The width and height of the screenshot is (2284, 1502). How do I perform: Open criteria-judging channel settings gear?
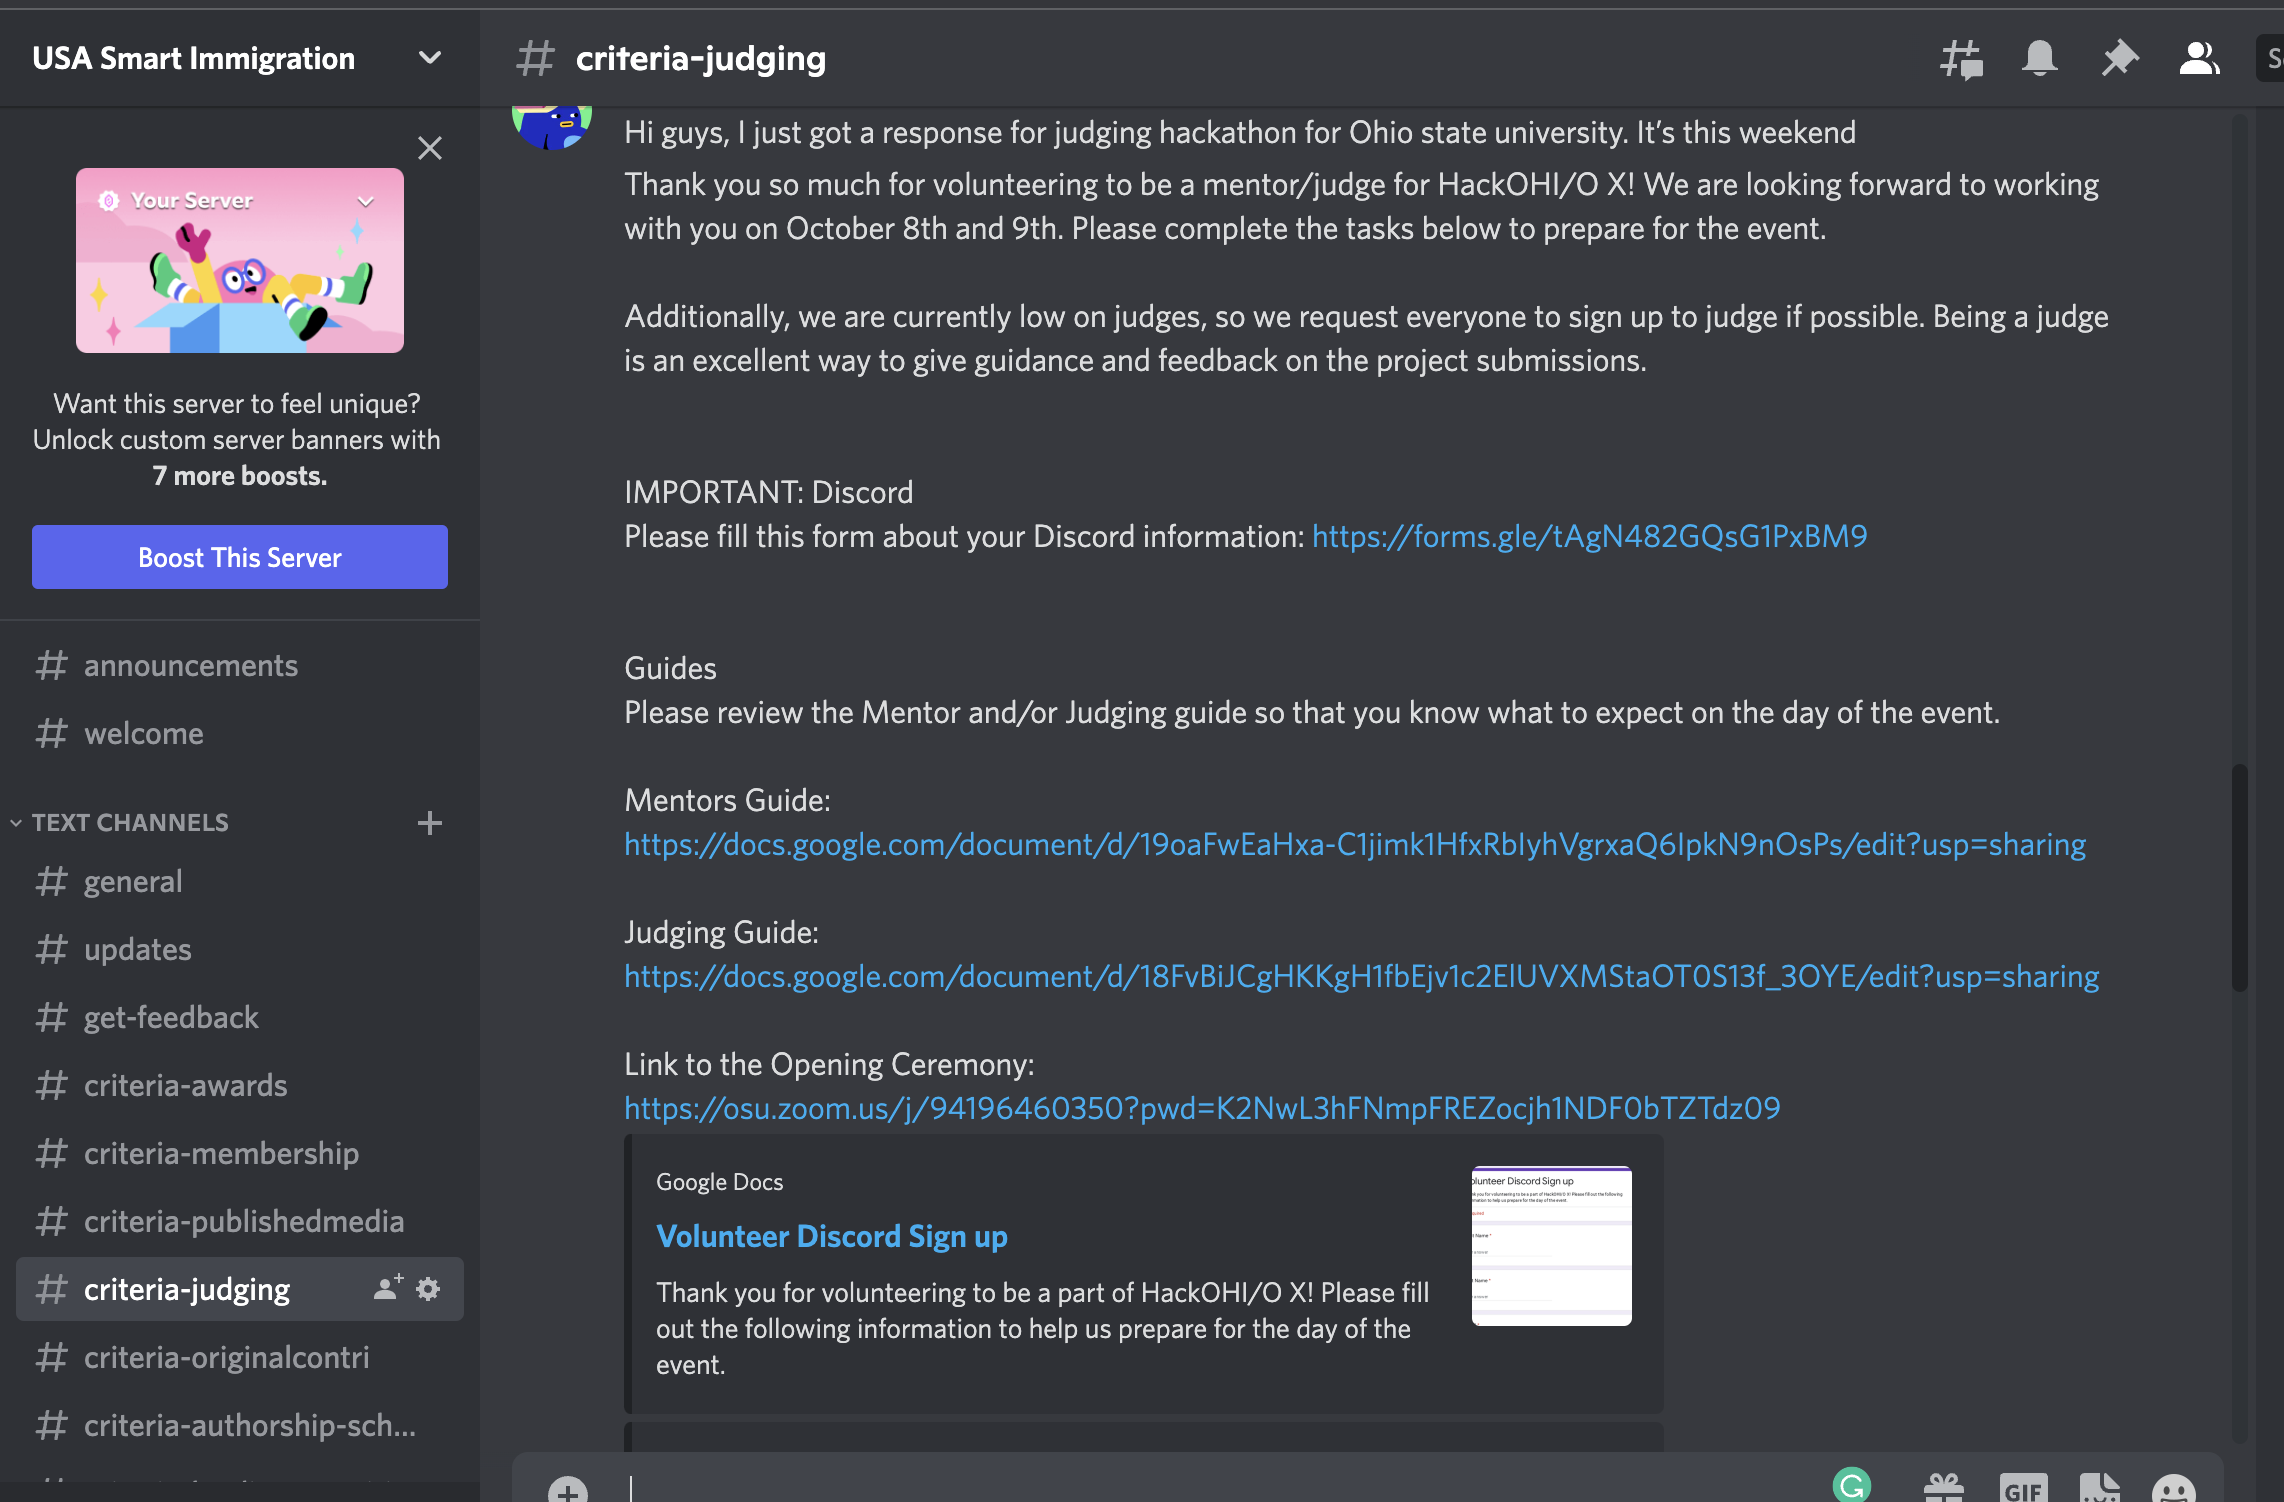(428, 1289)
